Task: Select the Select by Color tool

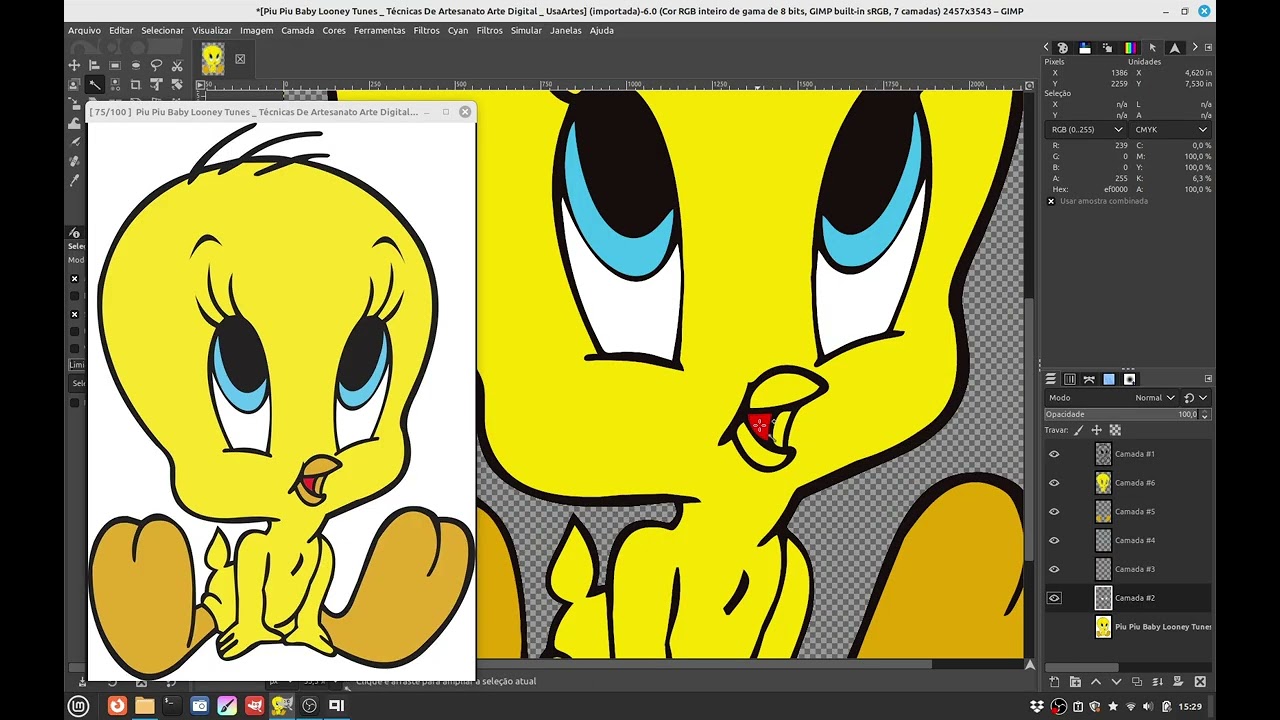Action: (115, 85)
